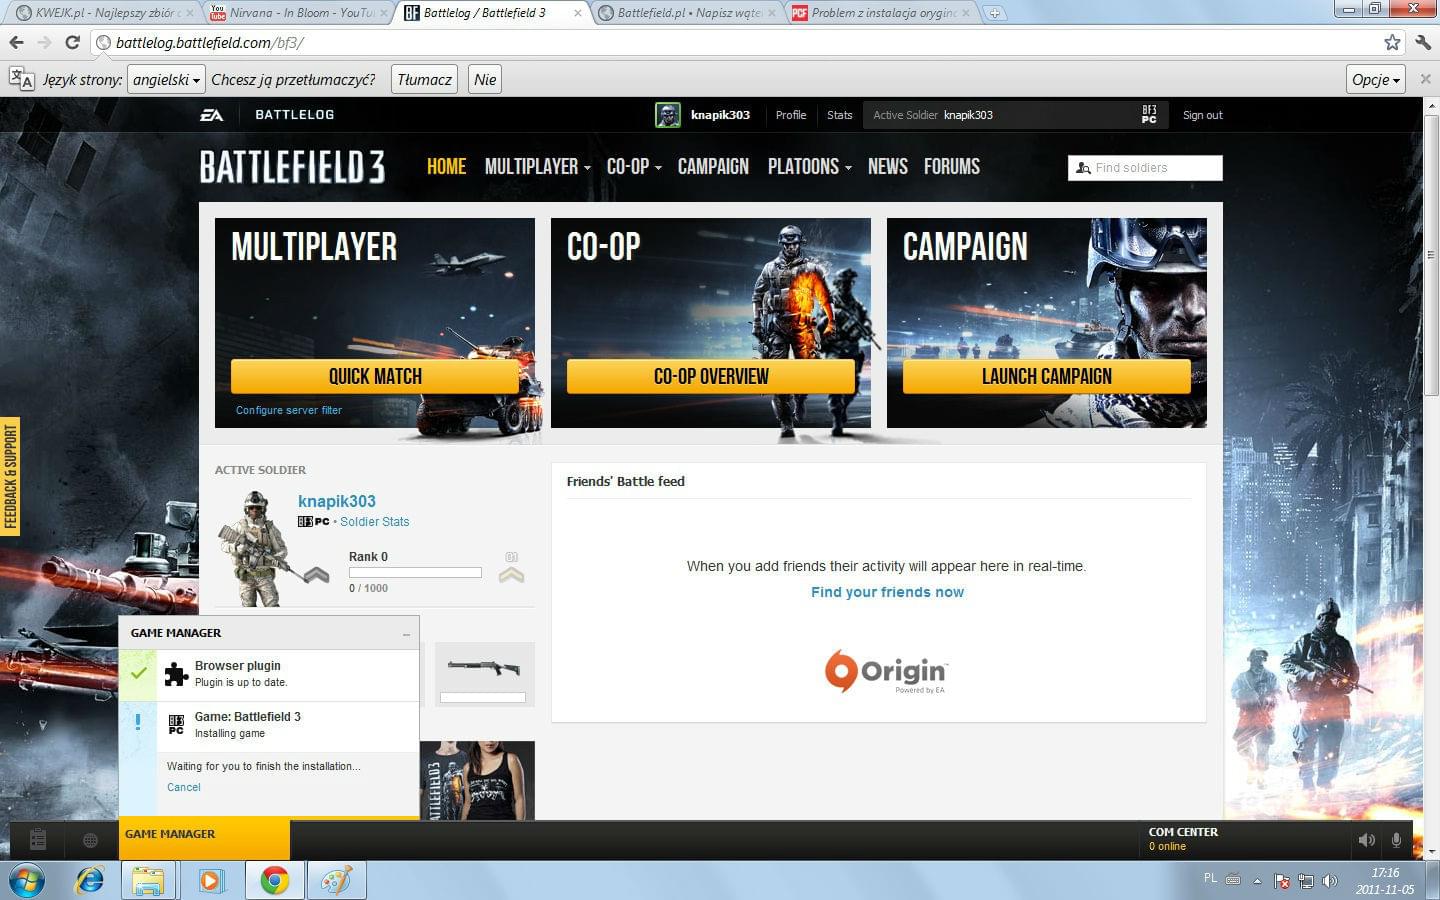Cancel the game installation
The image size is (1440, 900).
(184, 787)
